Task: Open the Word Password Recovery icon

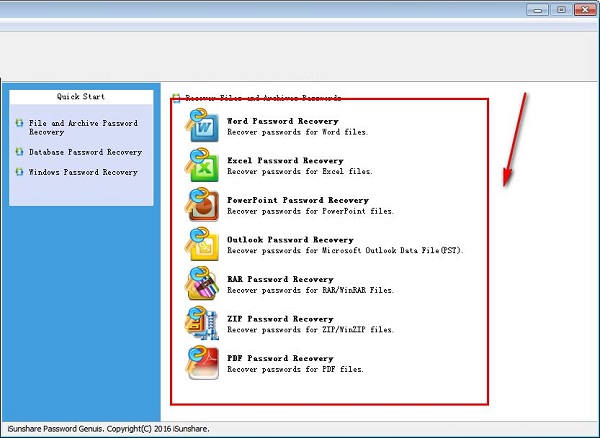Action: [202, 125]
